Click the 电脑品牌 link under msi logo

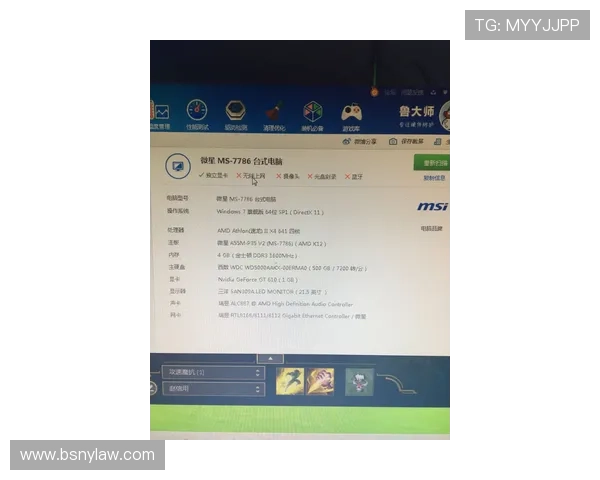pos(431,229)
